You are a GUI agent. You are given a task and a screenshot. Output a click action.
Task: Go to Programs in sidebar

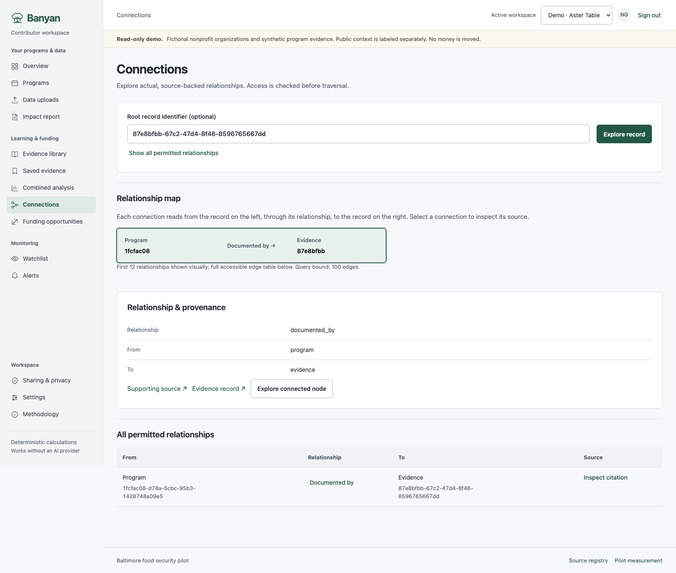[x=51, y=83]
